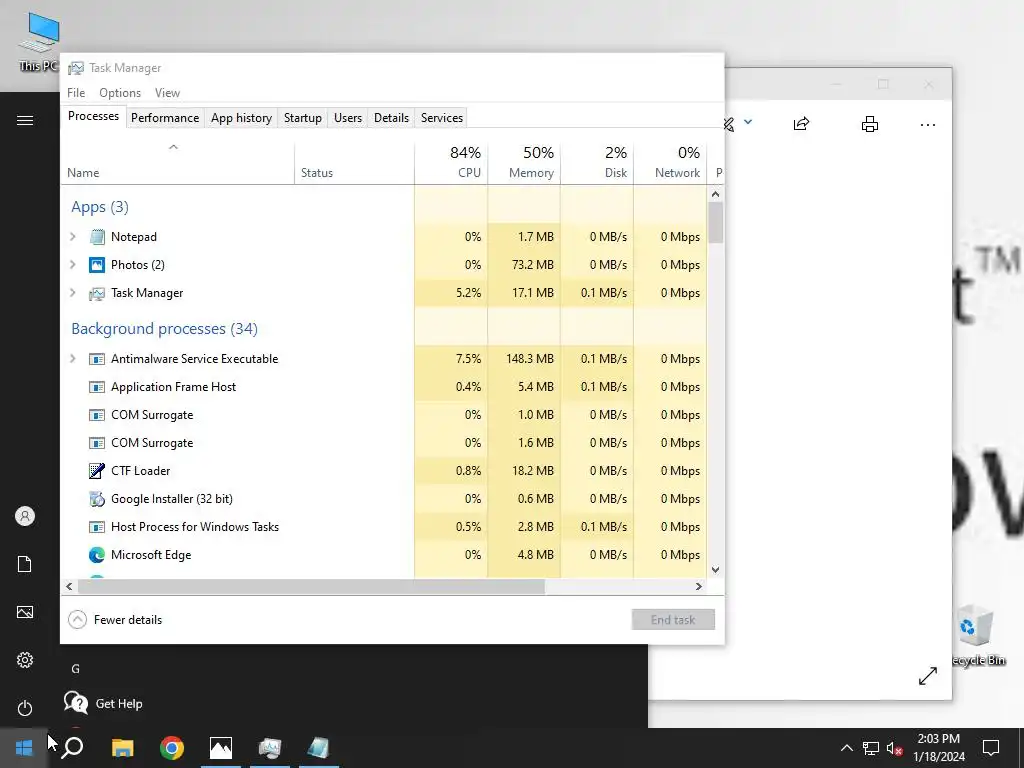Image resolution: width=1024 pixels, height=768 pixels.
Task: Open Documents from Start menu sidebar
Action: coord(25,564)
